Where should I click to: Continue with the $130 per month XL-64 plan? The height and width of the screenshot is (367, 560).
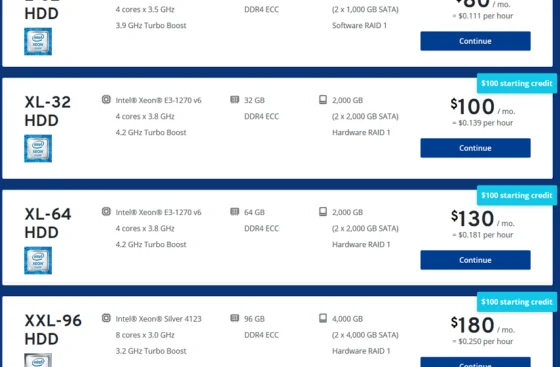pos(475,260)
